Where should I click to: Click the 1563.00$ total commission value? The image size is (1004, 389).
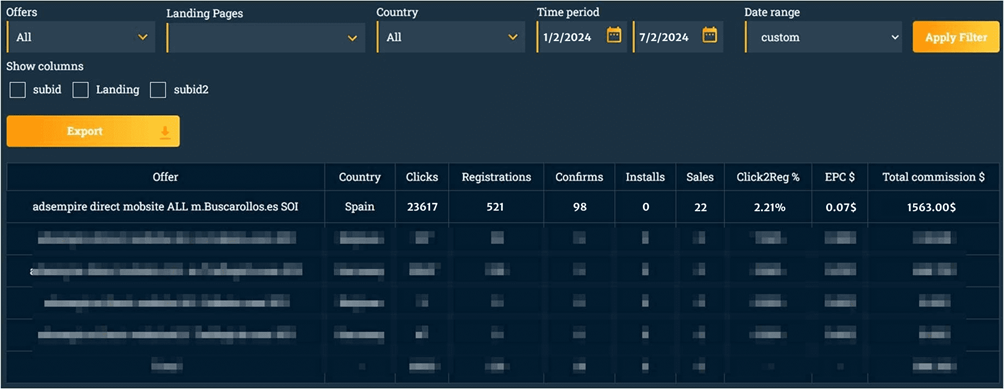[933, 207]
